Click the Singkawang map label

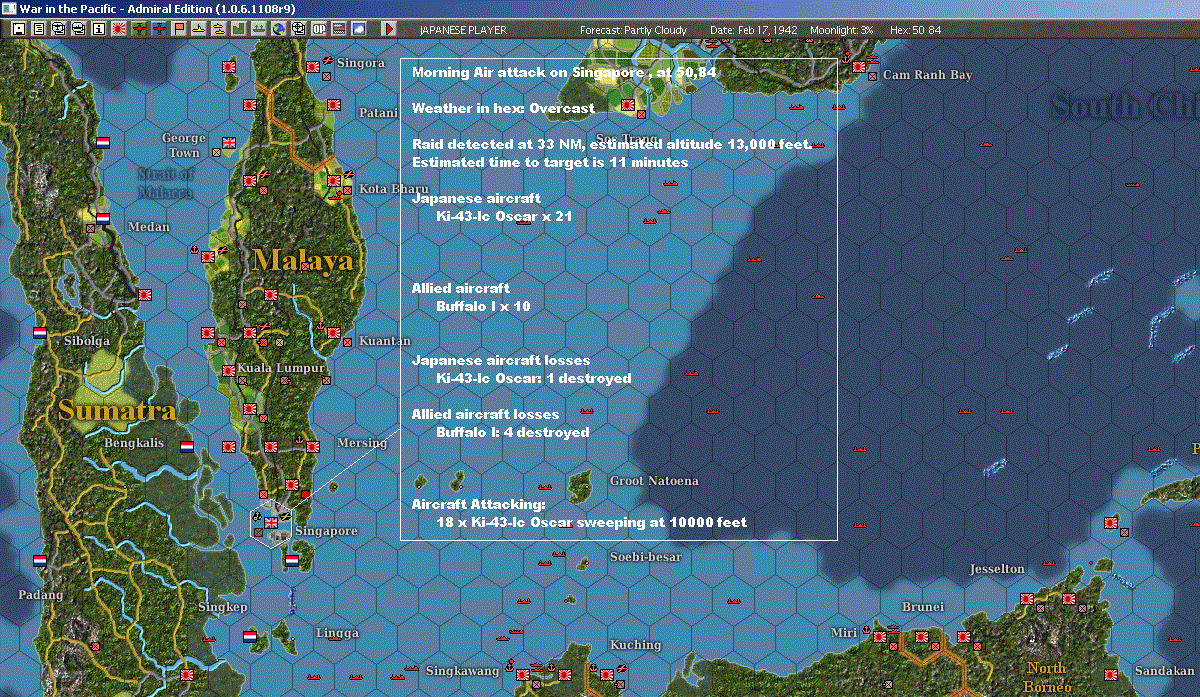[x=462, y=670]
